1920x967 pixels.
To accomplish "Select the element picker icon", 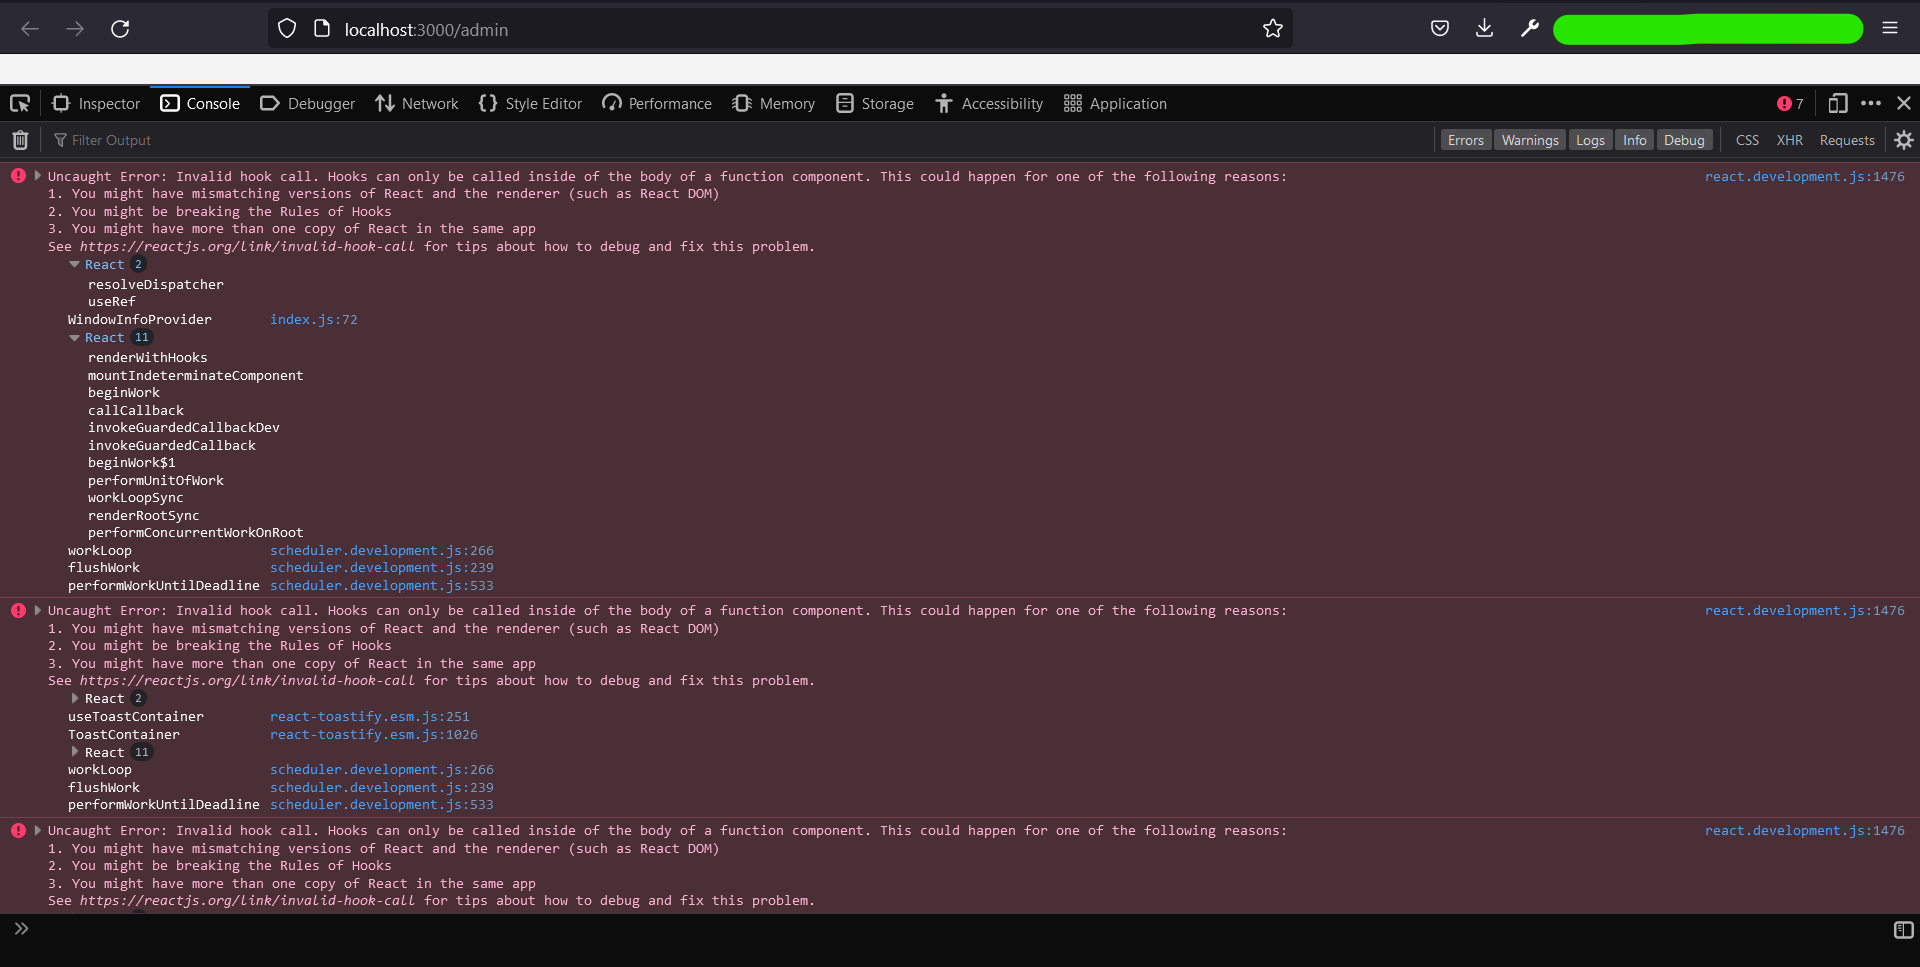I will (x=19, y=103).
